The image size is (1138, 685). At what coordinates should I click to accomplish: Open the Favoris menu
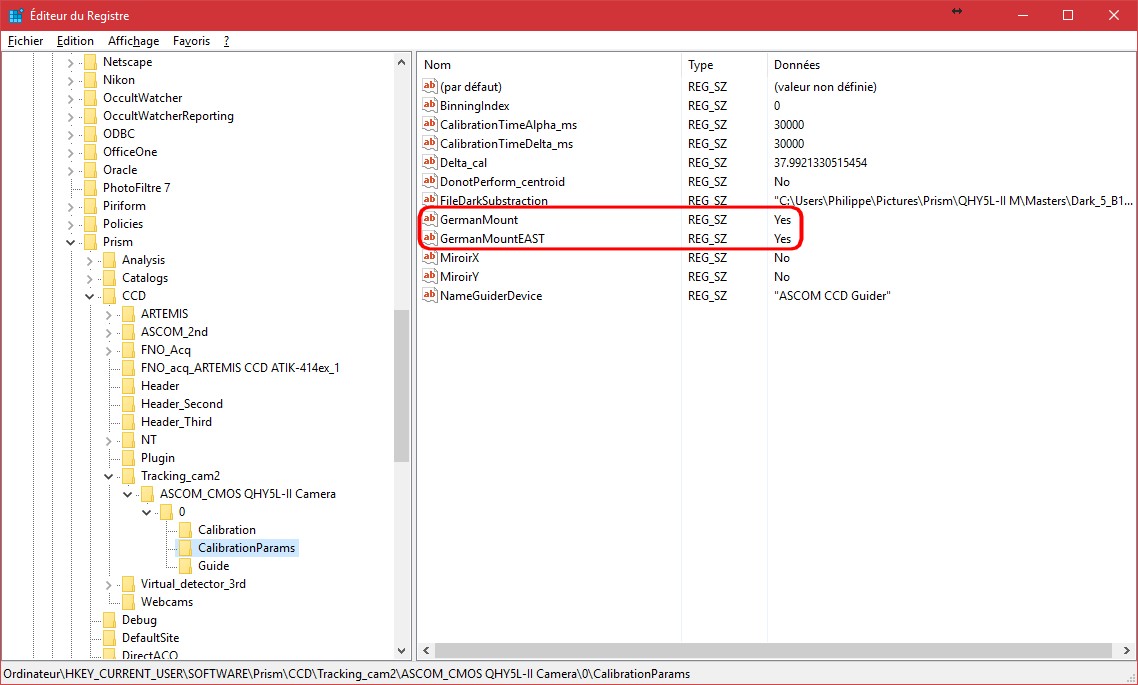[191, 41]
